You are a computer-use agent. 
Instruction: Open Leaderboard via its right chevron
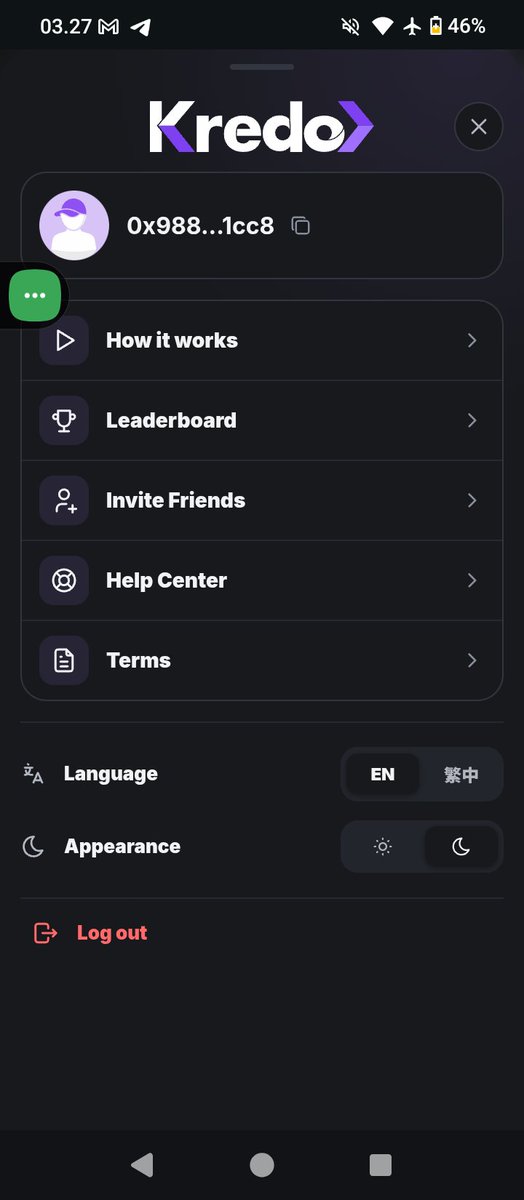point(472,420)
